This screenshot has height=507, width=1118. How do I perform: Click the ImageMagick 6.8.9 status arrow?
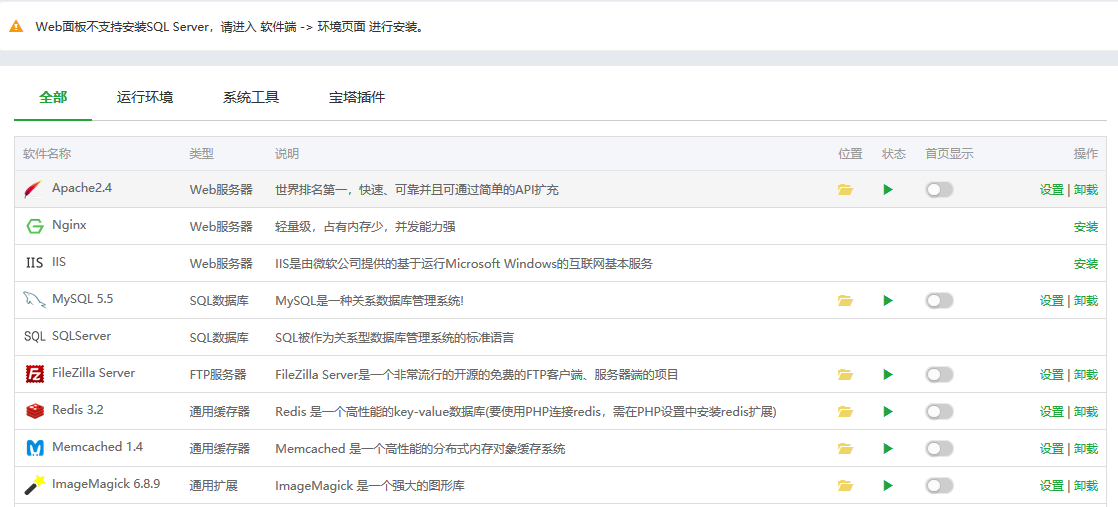(x=888, y=486)
